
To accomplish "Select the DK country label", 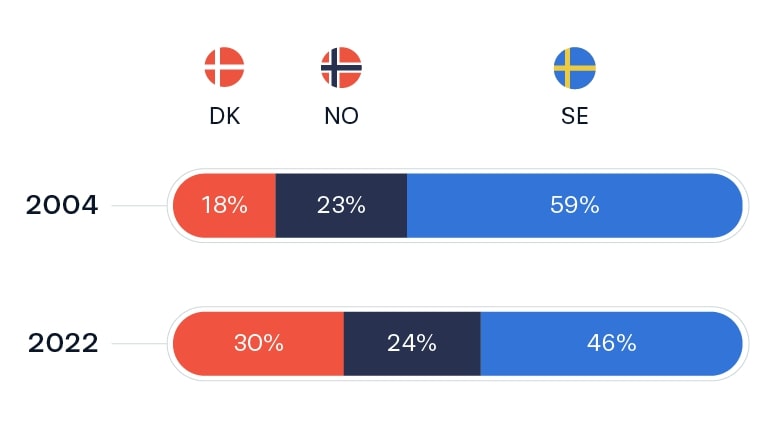I will pos(224,116).
